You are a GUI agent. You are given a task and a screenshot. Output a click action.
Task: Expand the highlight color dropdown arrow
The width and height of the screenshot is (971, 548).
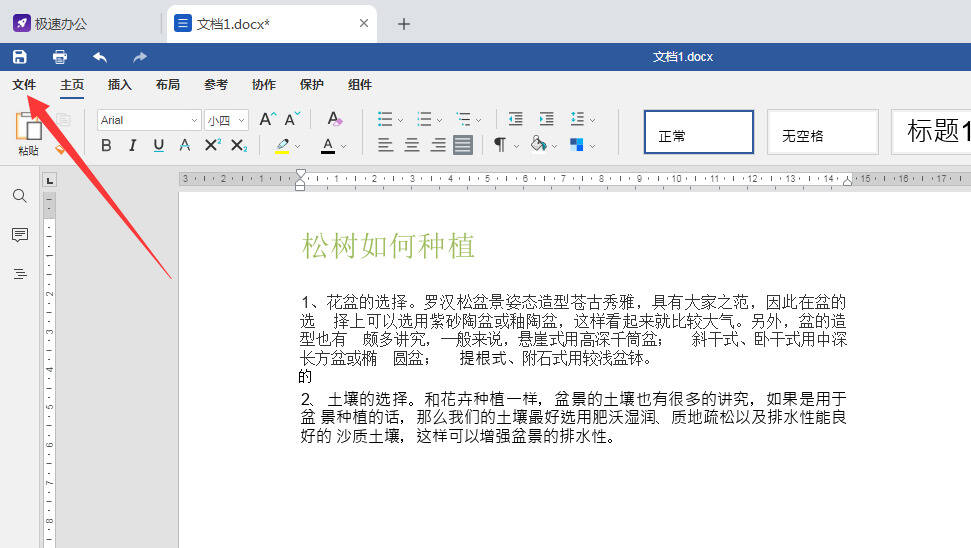298,147
